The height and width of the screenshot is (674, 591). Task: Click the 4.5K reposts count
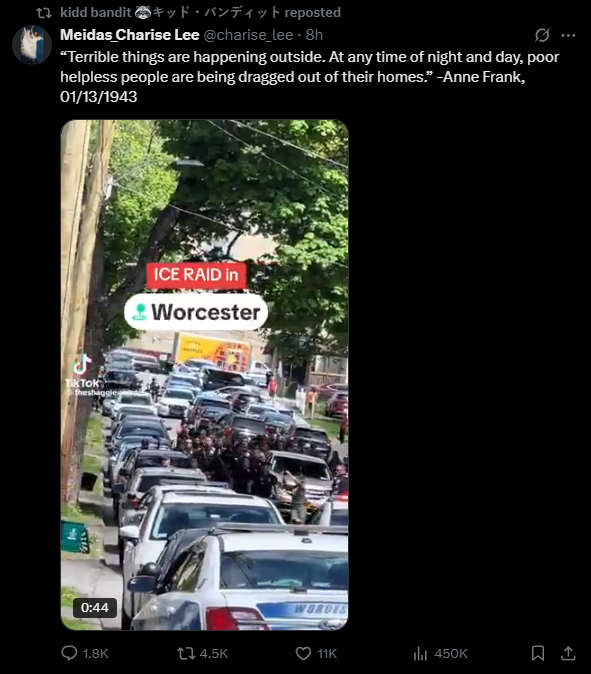coord(214,654)
